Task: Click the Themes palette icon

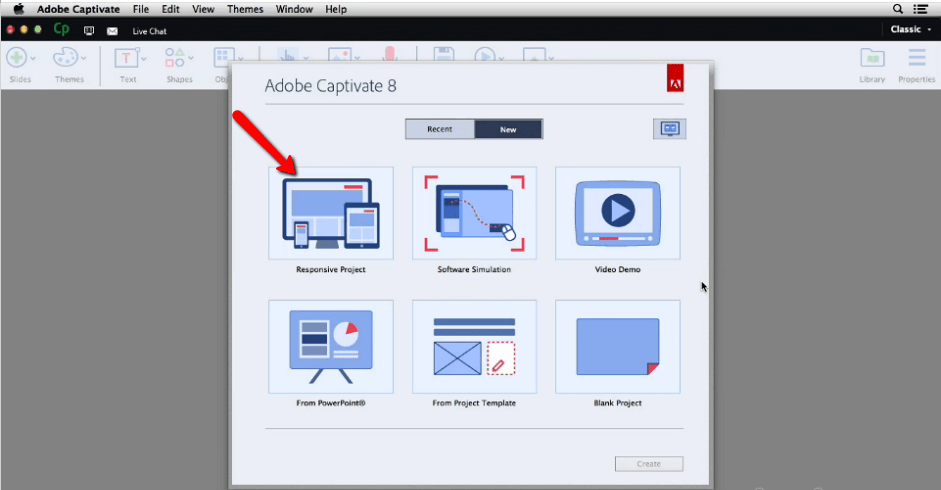Action: point(65,58)
